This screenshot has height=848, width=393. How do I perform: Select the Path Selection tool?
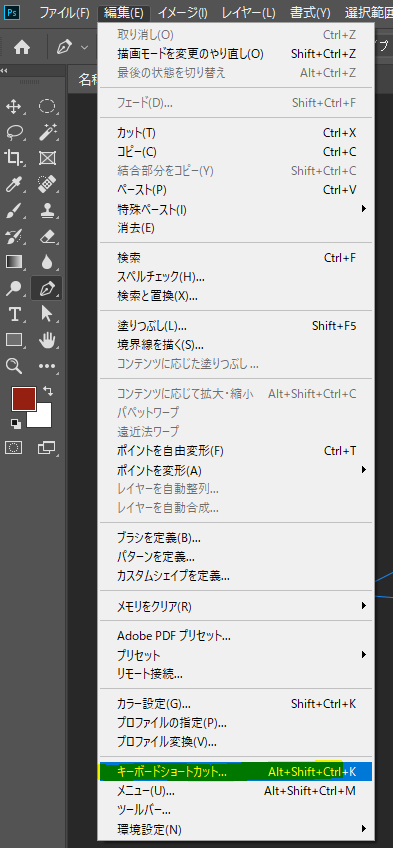pos(47,314)
